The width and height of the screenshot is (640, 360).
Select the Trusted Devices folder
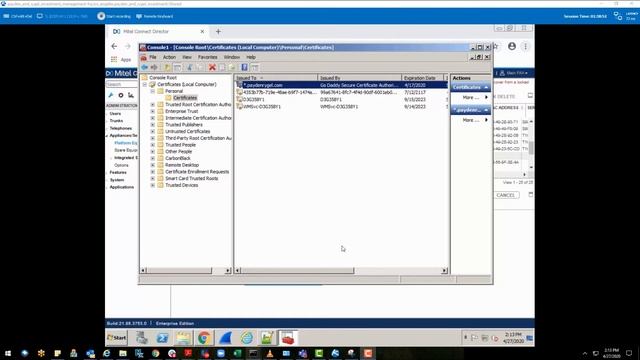pos(182,185)
